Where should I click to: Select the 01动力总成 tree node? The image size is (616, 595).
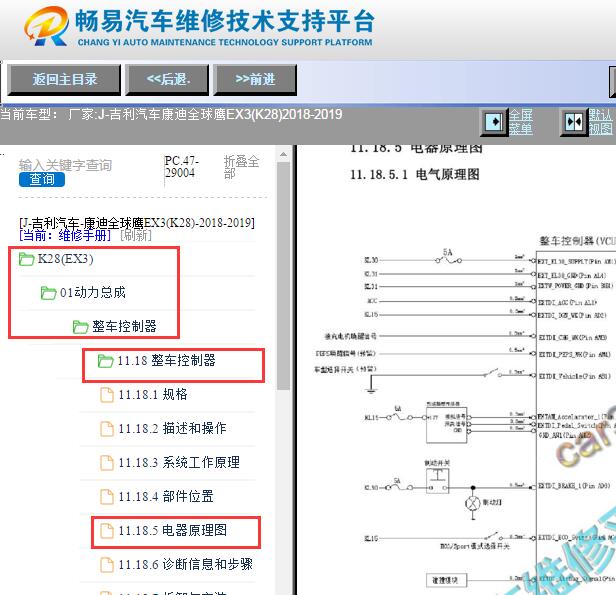tap(93, 293)
